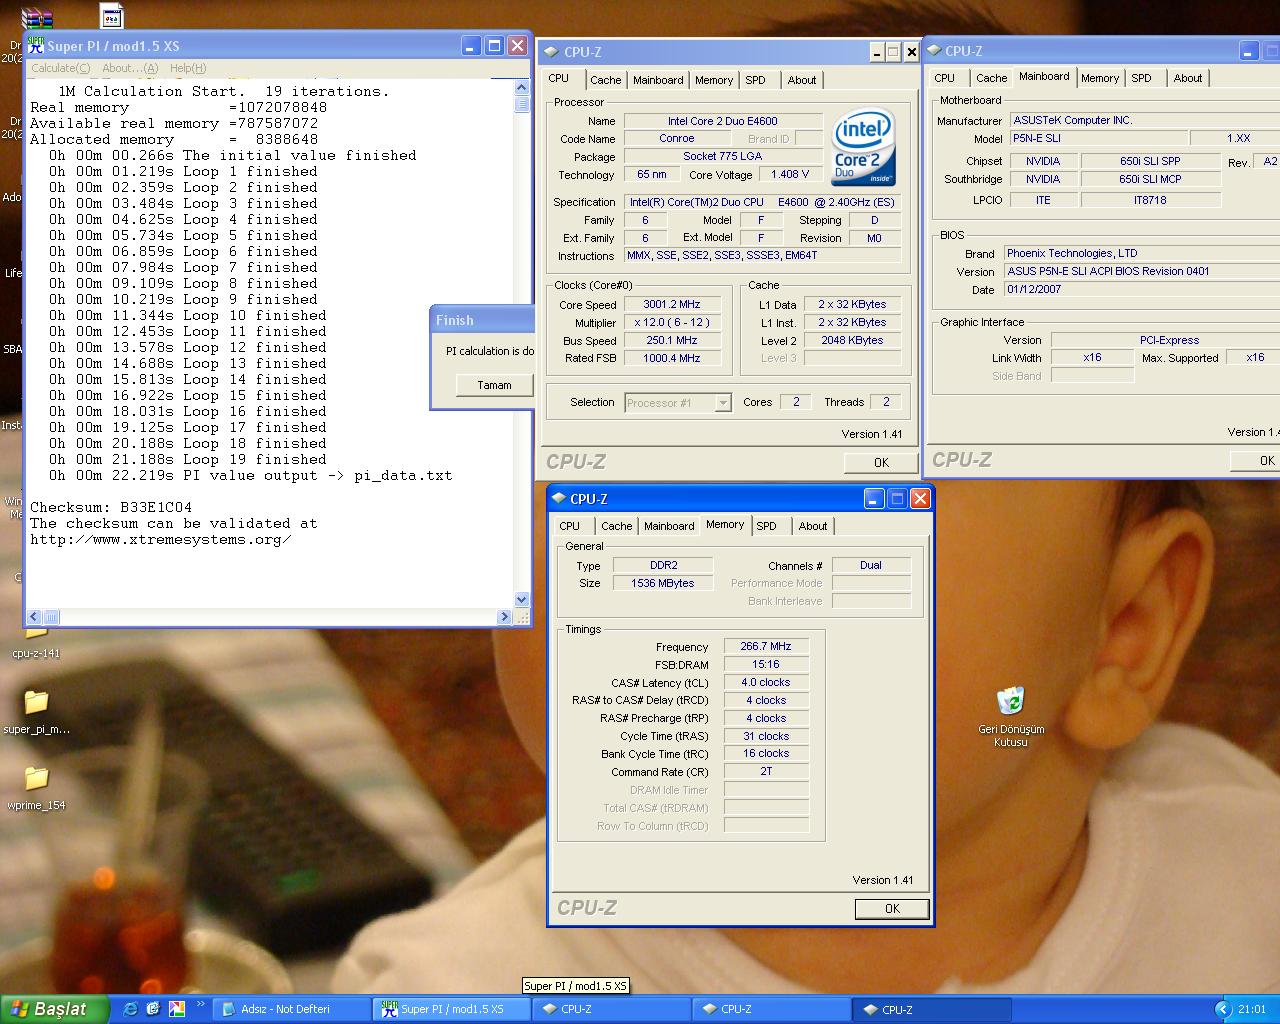Open the About...(A) menu in Super PI
Image resolution: width=1280 pixels, height=1024 pixels.
(130, 68)
